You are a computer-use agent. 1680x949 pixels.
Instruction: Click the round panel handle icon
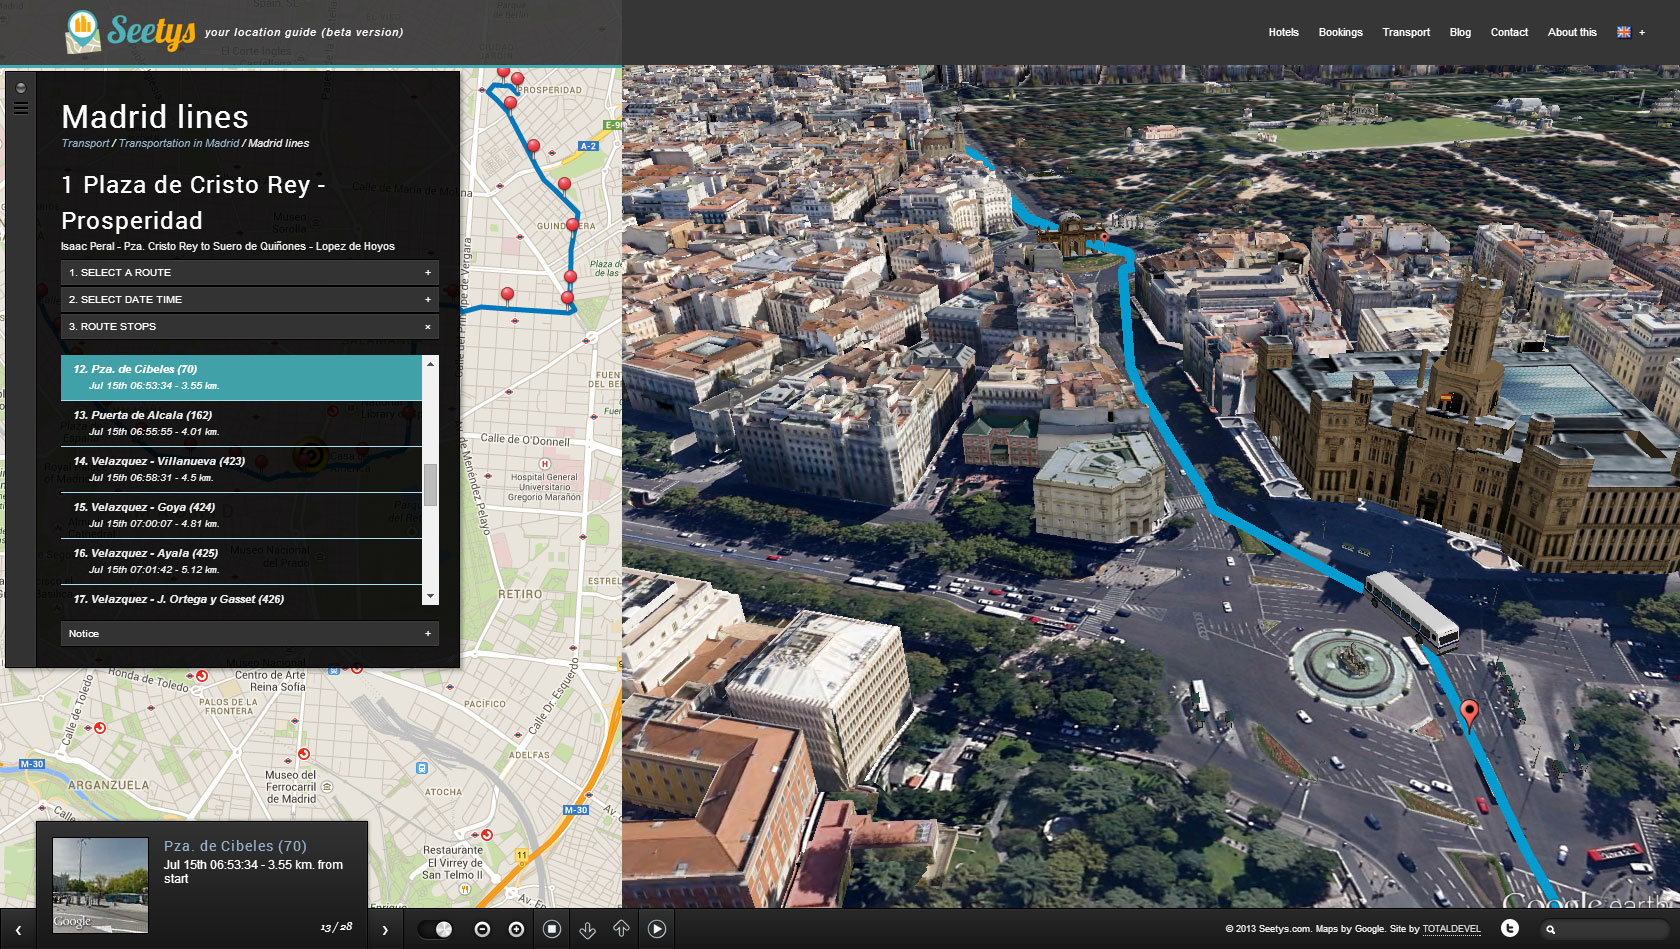(x=21, y=88)
